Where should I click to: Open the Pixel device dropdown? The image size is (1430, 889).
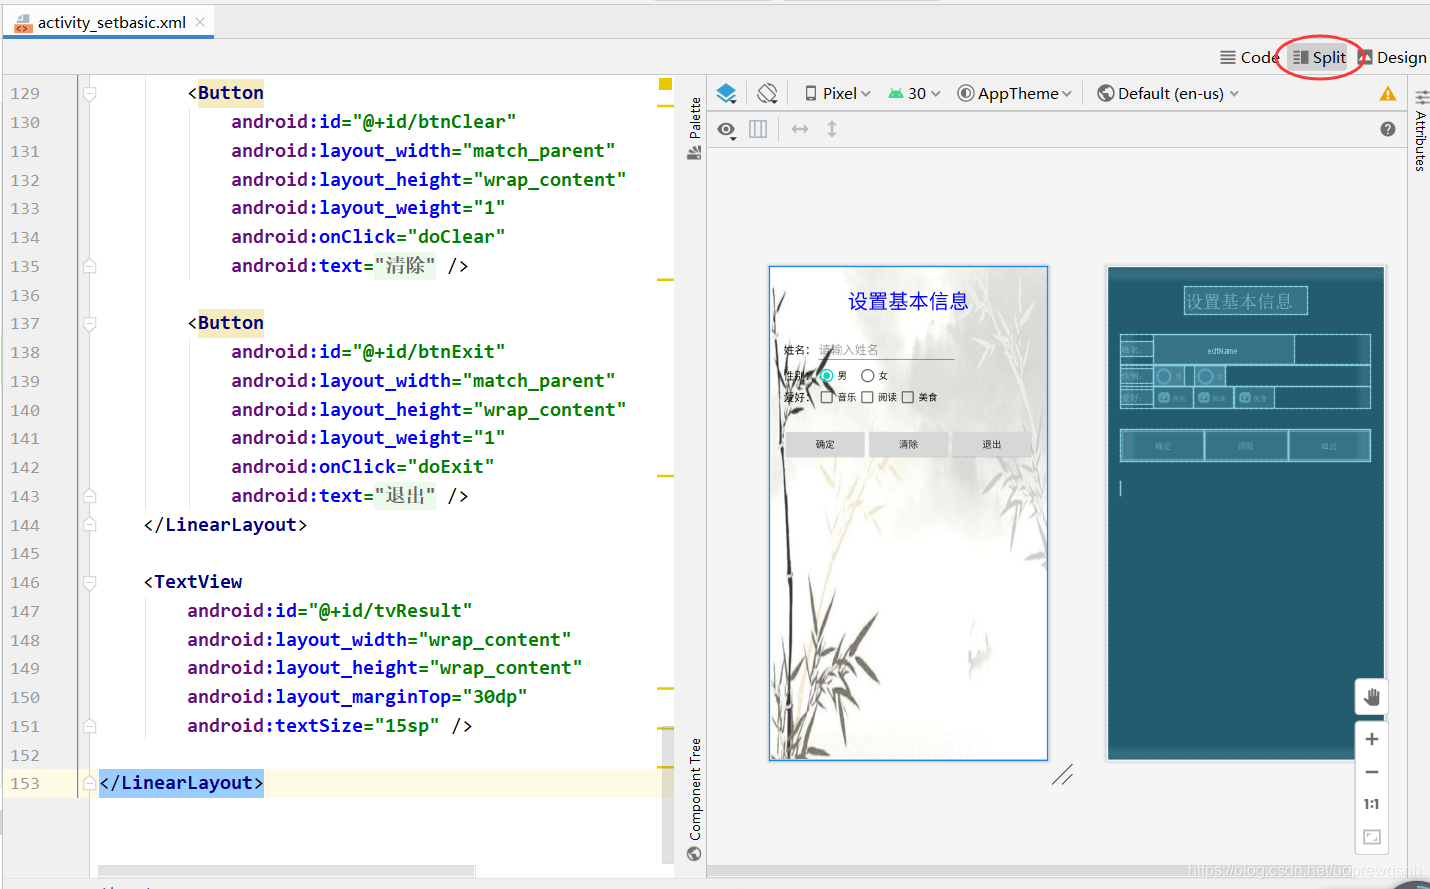838,93
